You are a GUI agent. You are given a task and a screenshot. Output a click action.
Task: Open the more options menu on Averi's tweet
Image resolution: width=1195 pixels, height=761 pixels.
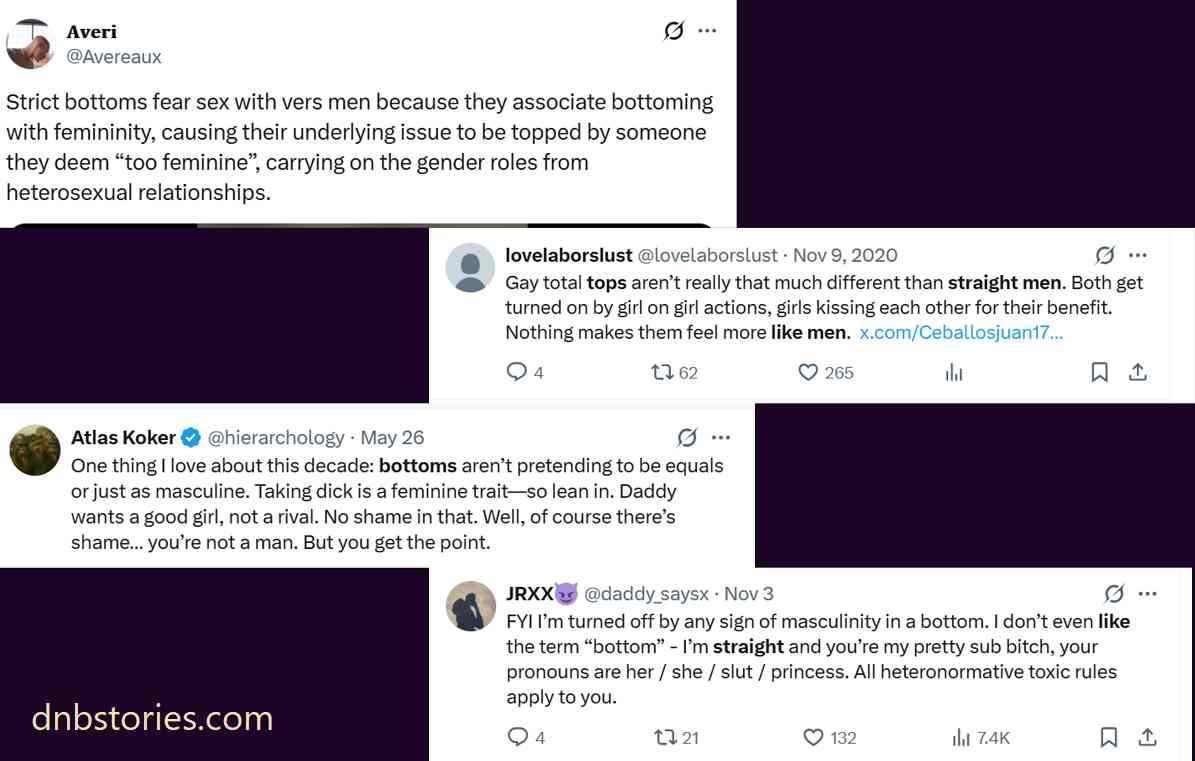708,30
